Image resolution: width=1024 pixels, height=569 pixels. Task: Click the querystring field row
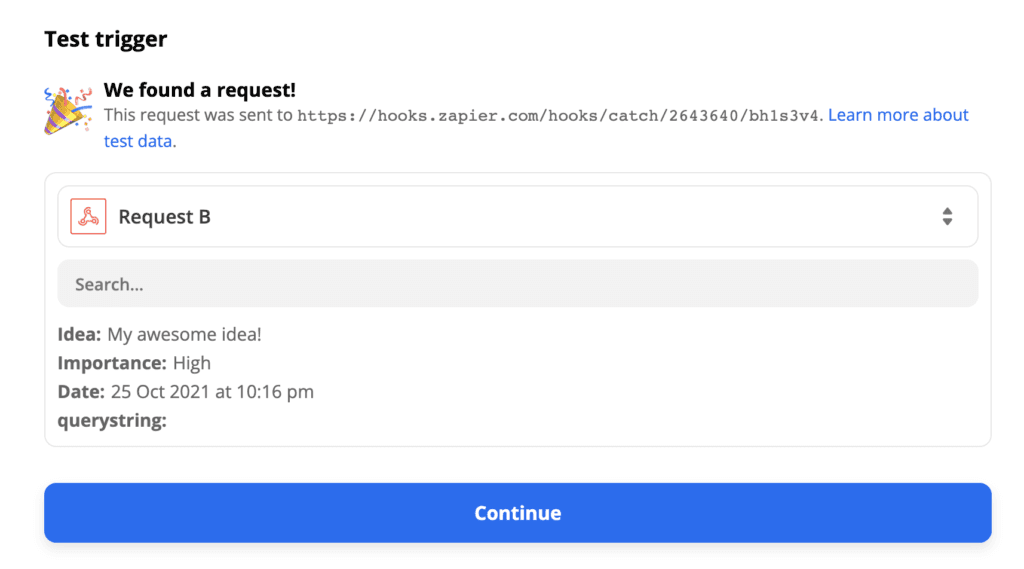pos(112,420)
